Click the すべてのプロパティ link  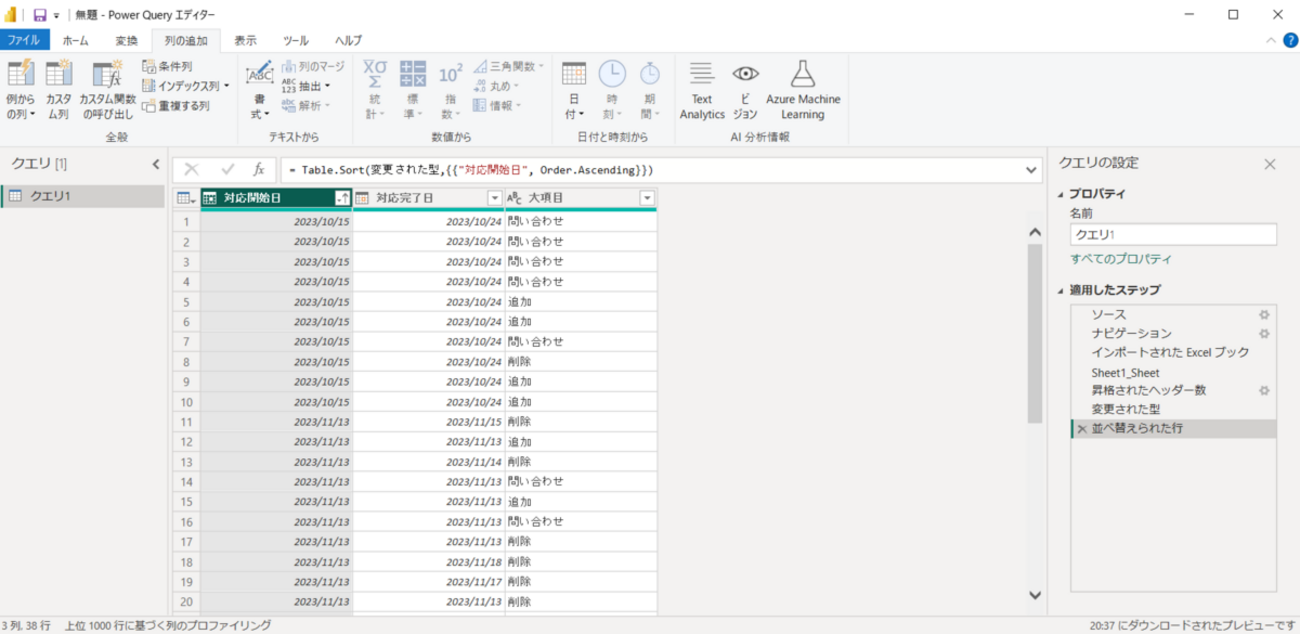tap(1121, 259)
